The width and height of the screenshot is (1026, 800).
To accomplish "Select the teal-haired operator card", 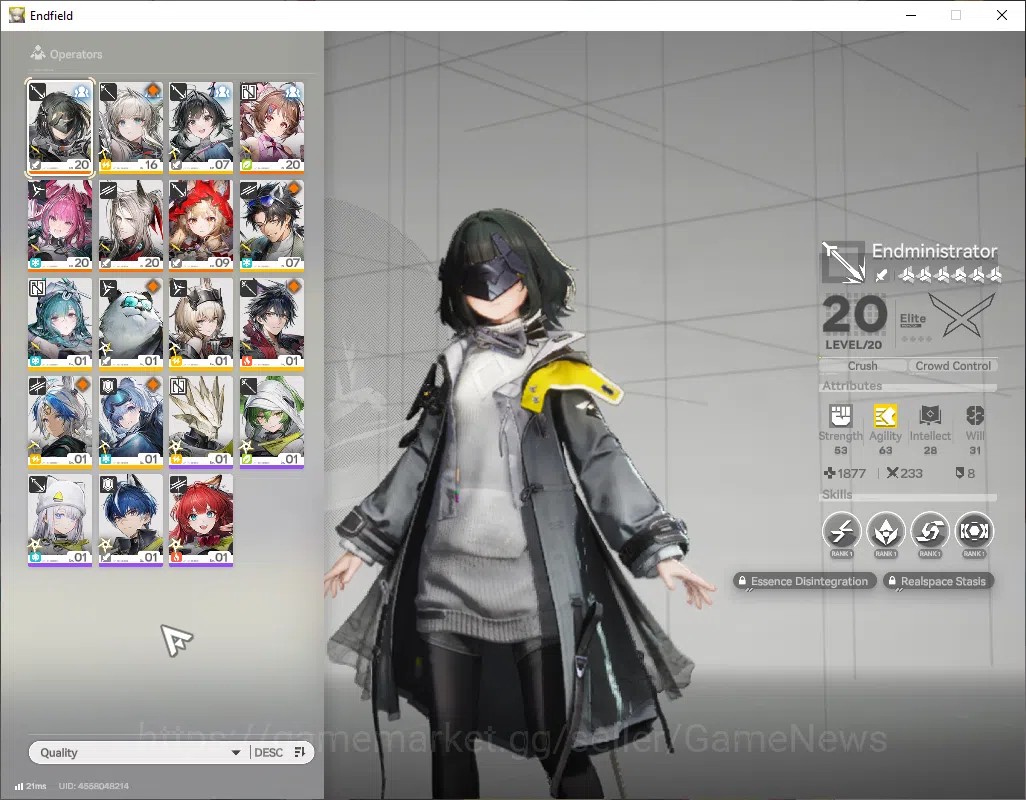I will point(60,324).
